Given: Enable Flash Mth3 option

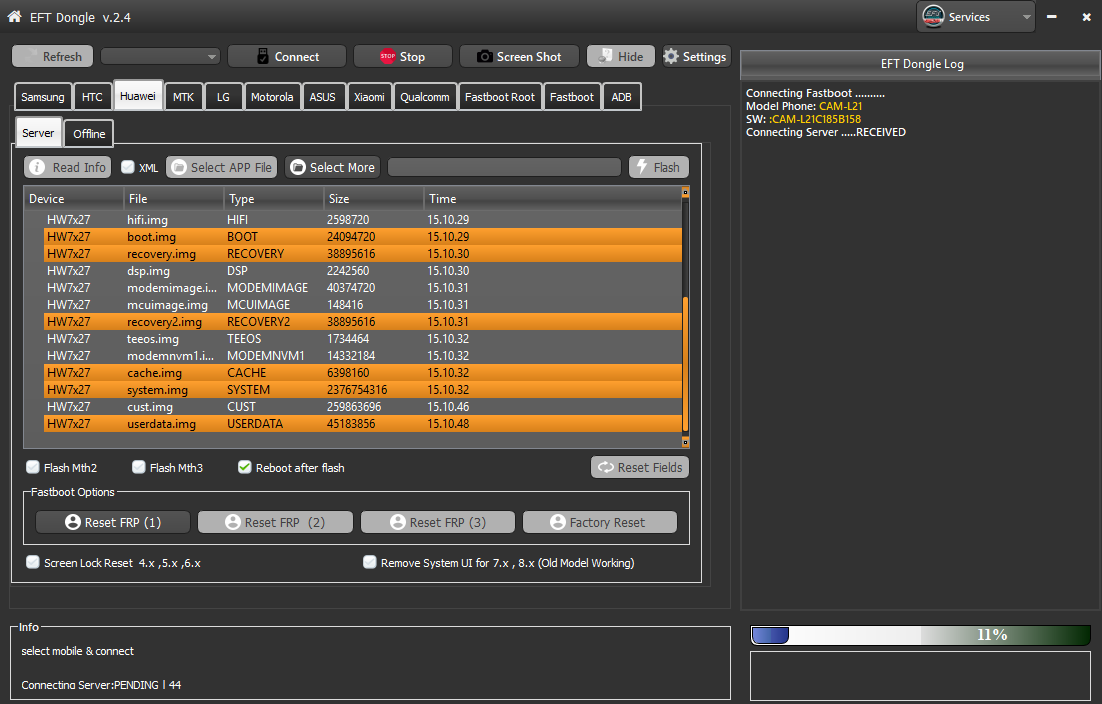Looking at the screenshot, I should coord(138,467).
